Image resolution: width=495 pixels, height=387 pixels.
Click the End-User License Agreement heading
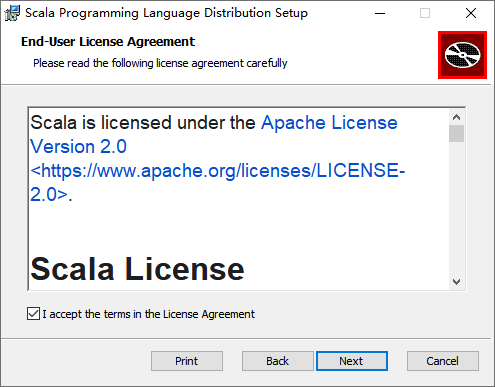coord(108,42)
